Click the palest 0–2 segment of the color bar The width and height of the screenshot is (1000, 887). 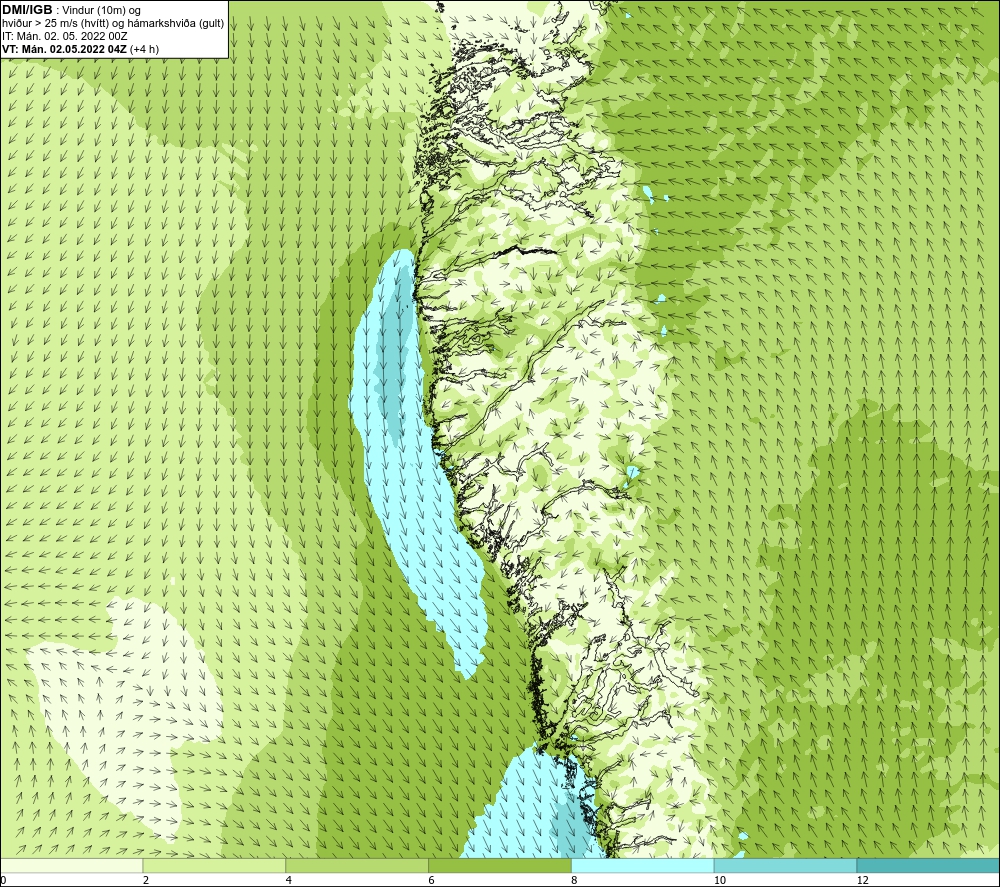click(71, 865)
